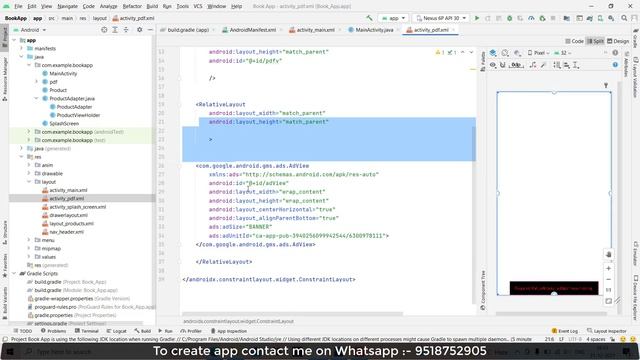Open the Pixel device preview dropdown
Screen dimensions: 640x360
(538, 53)
